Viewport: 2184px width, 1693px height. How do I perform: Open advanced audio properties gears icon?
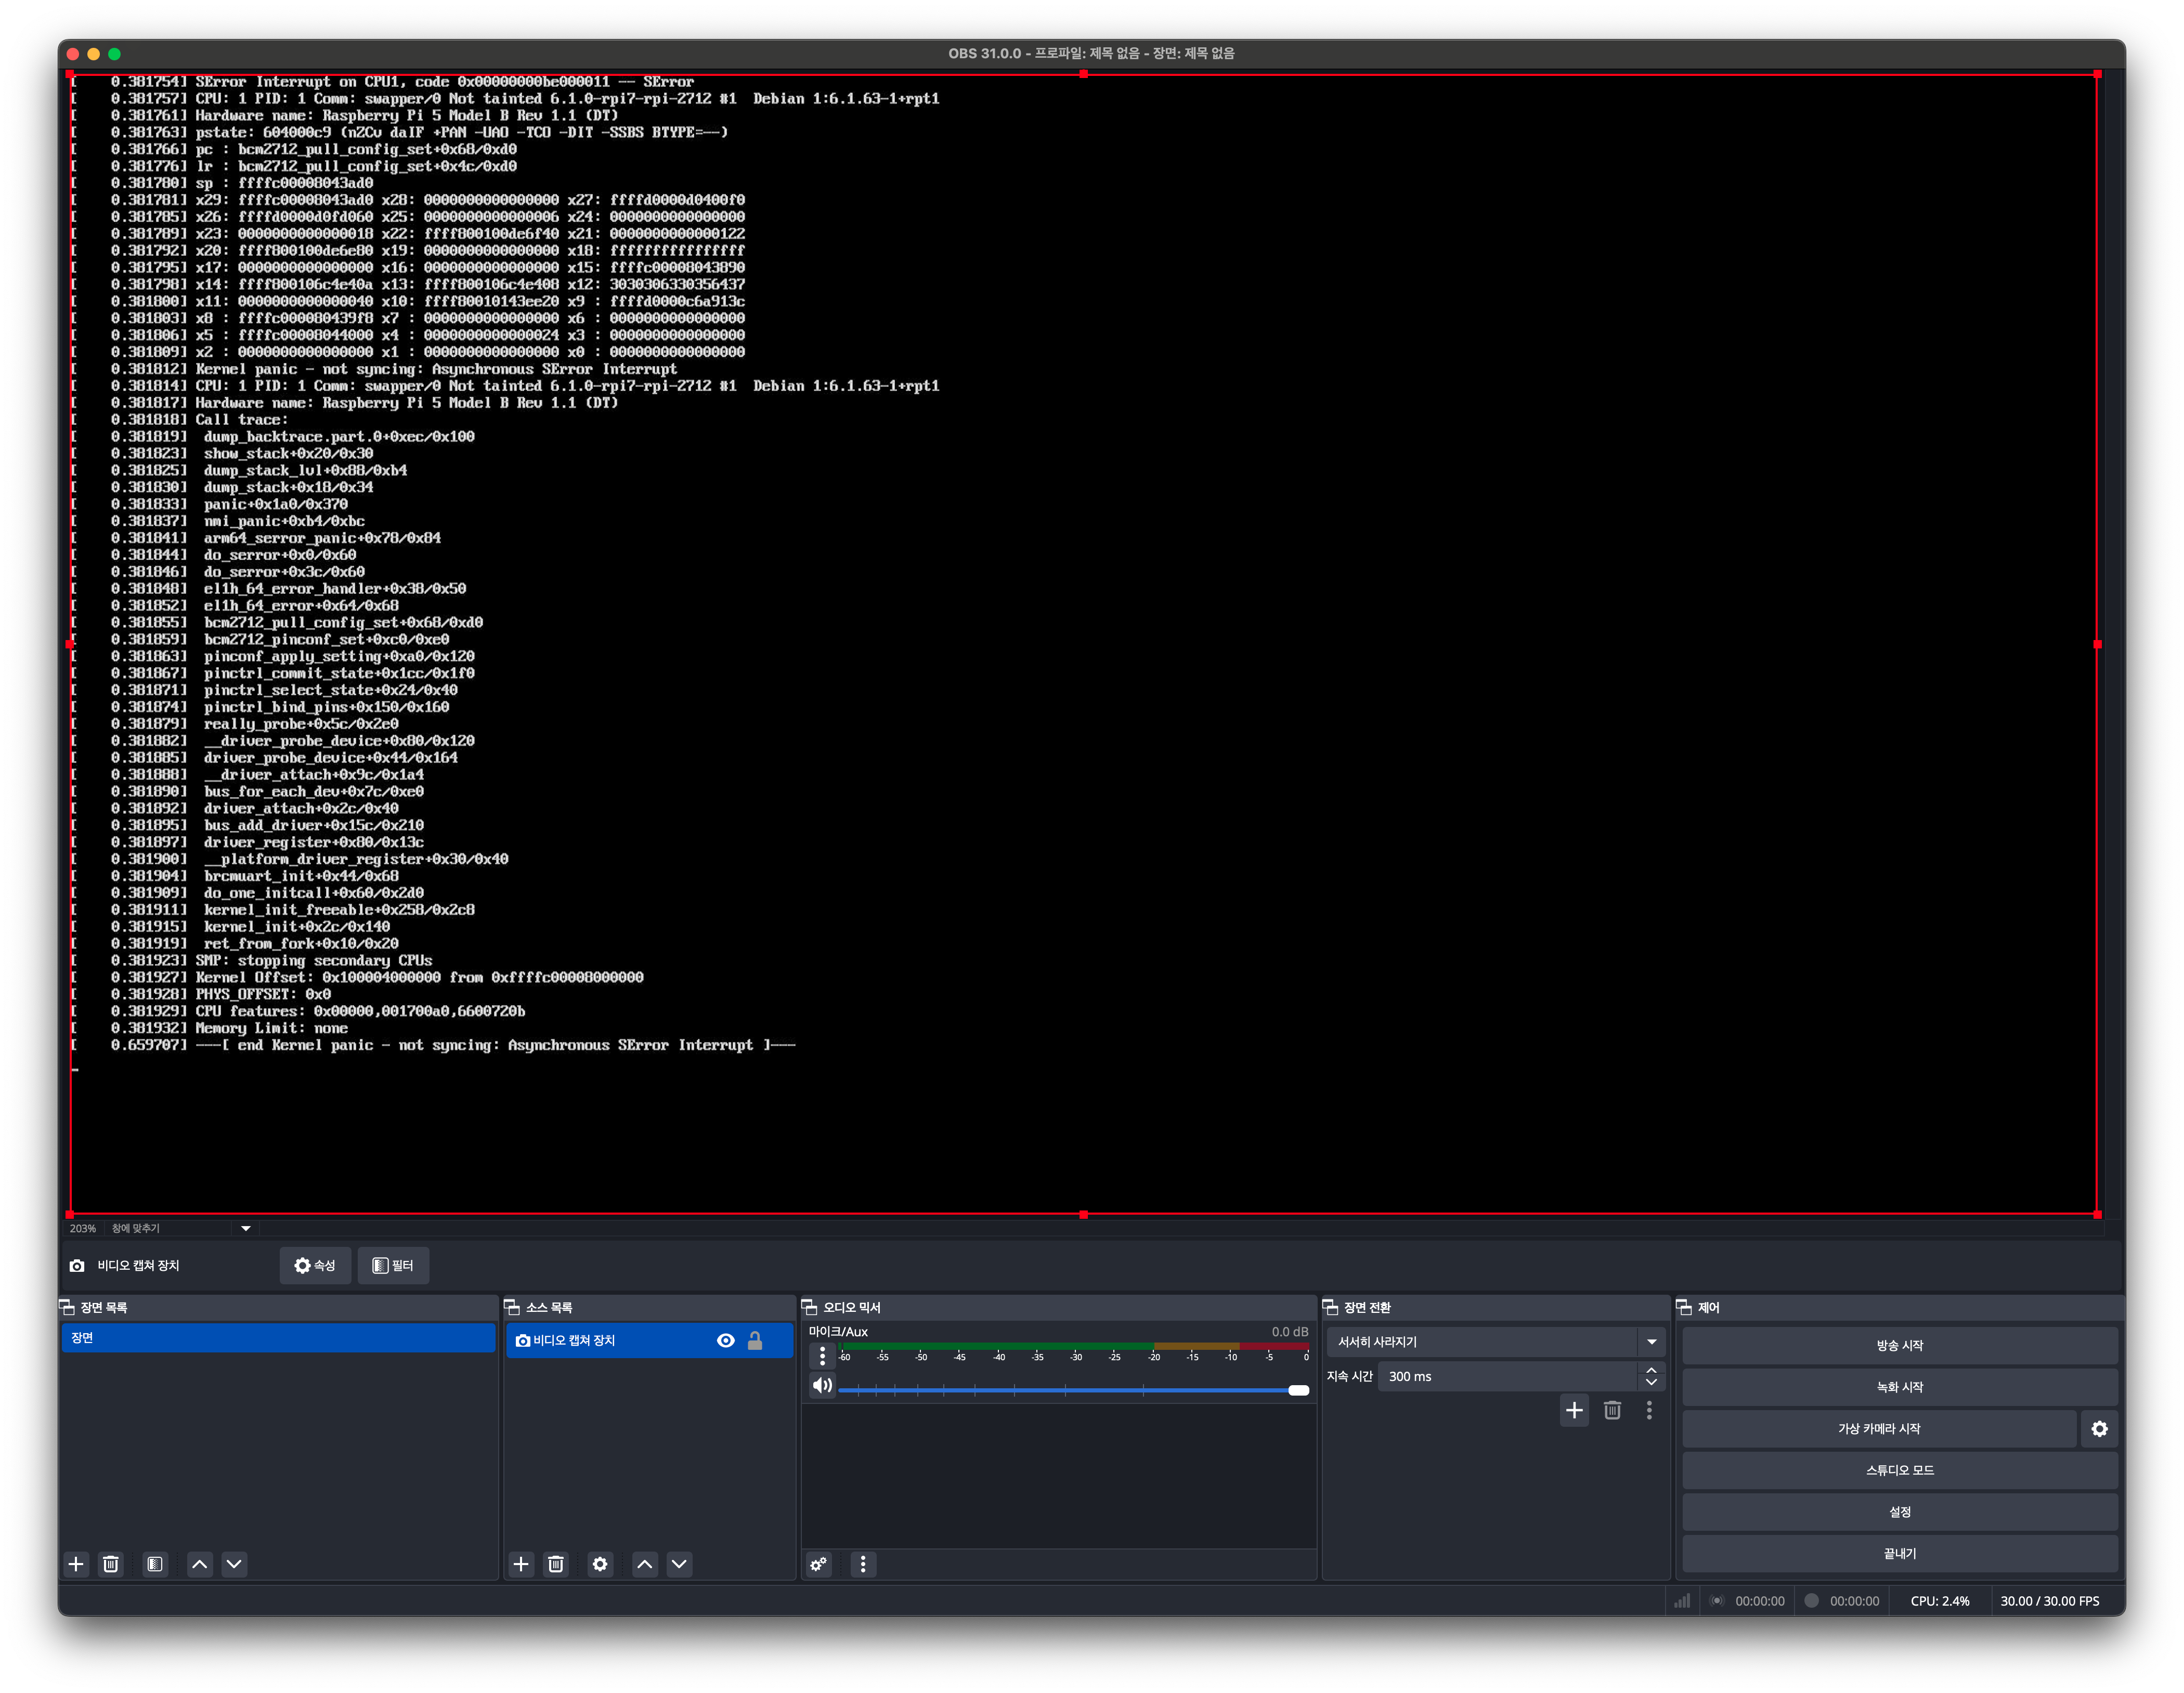pos(819,1564)
